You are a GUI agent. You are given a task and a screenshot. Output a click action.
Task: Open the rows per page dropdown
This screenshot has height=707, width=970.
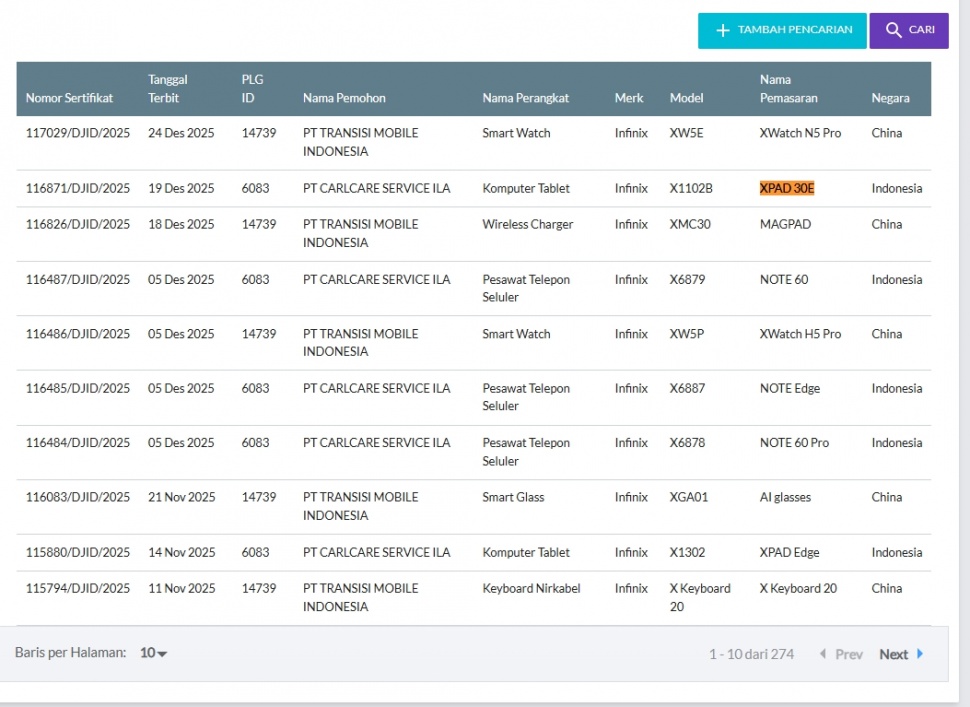coord(154,653)
